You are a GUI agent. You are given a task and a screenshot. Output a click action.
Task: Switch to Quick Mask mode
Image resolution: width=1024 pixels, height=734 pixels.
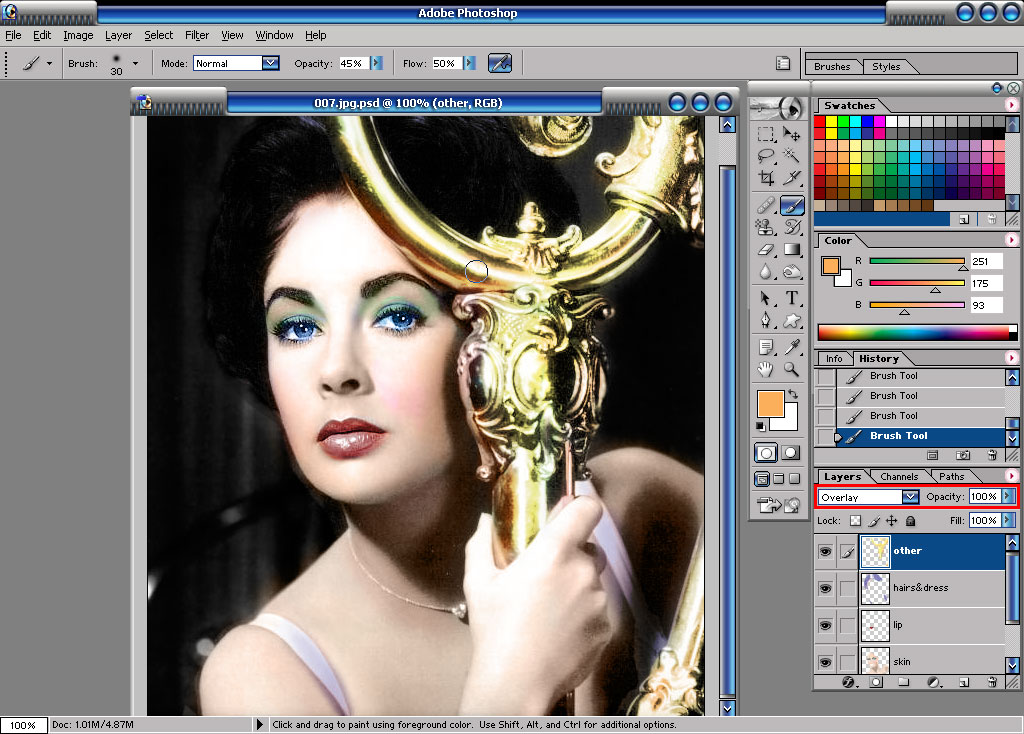click(x=790, y=453)
